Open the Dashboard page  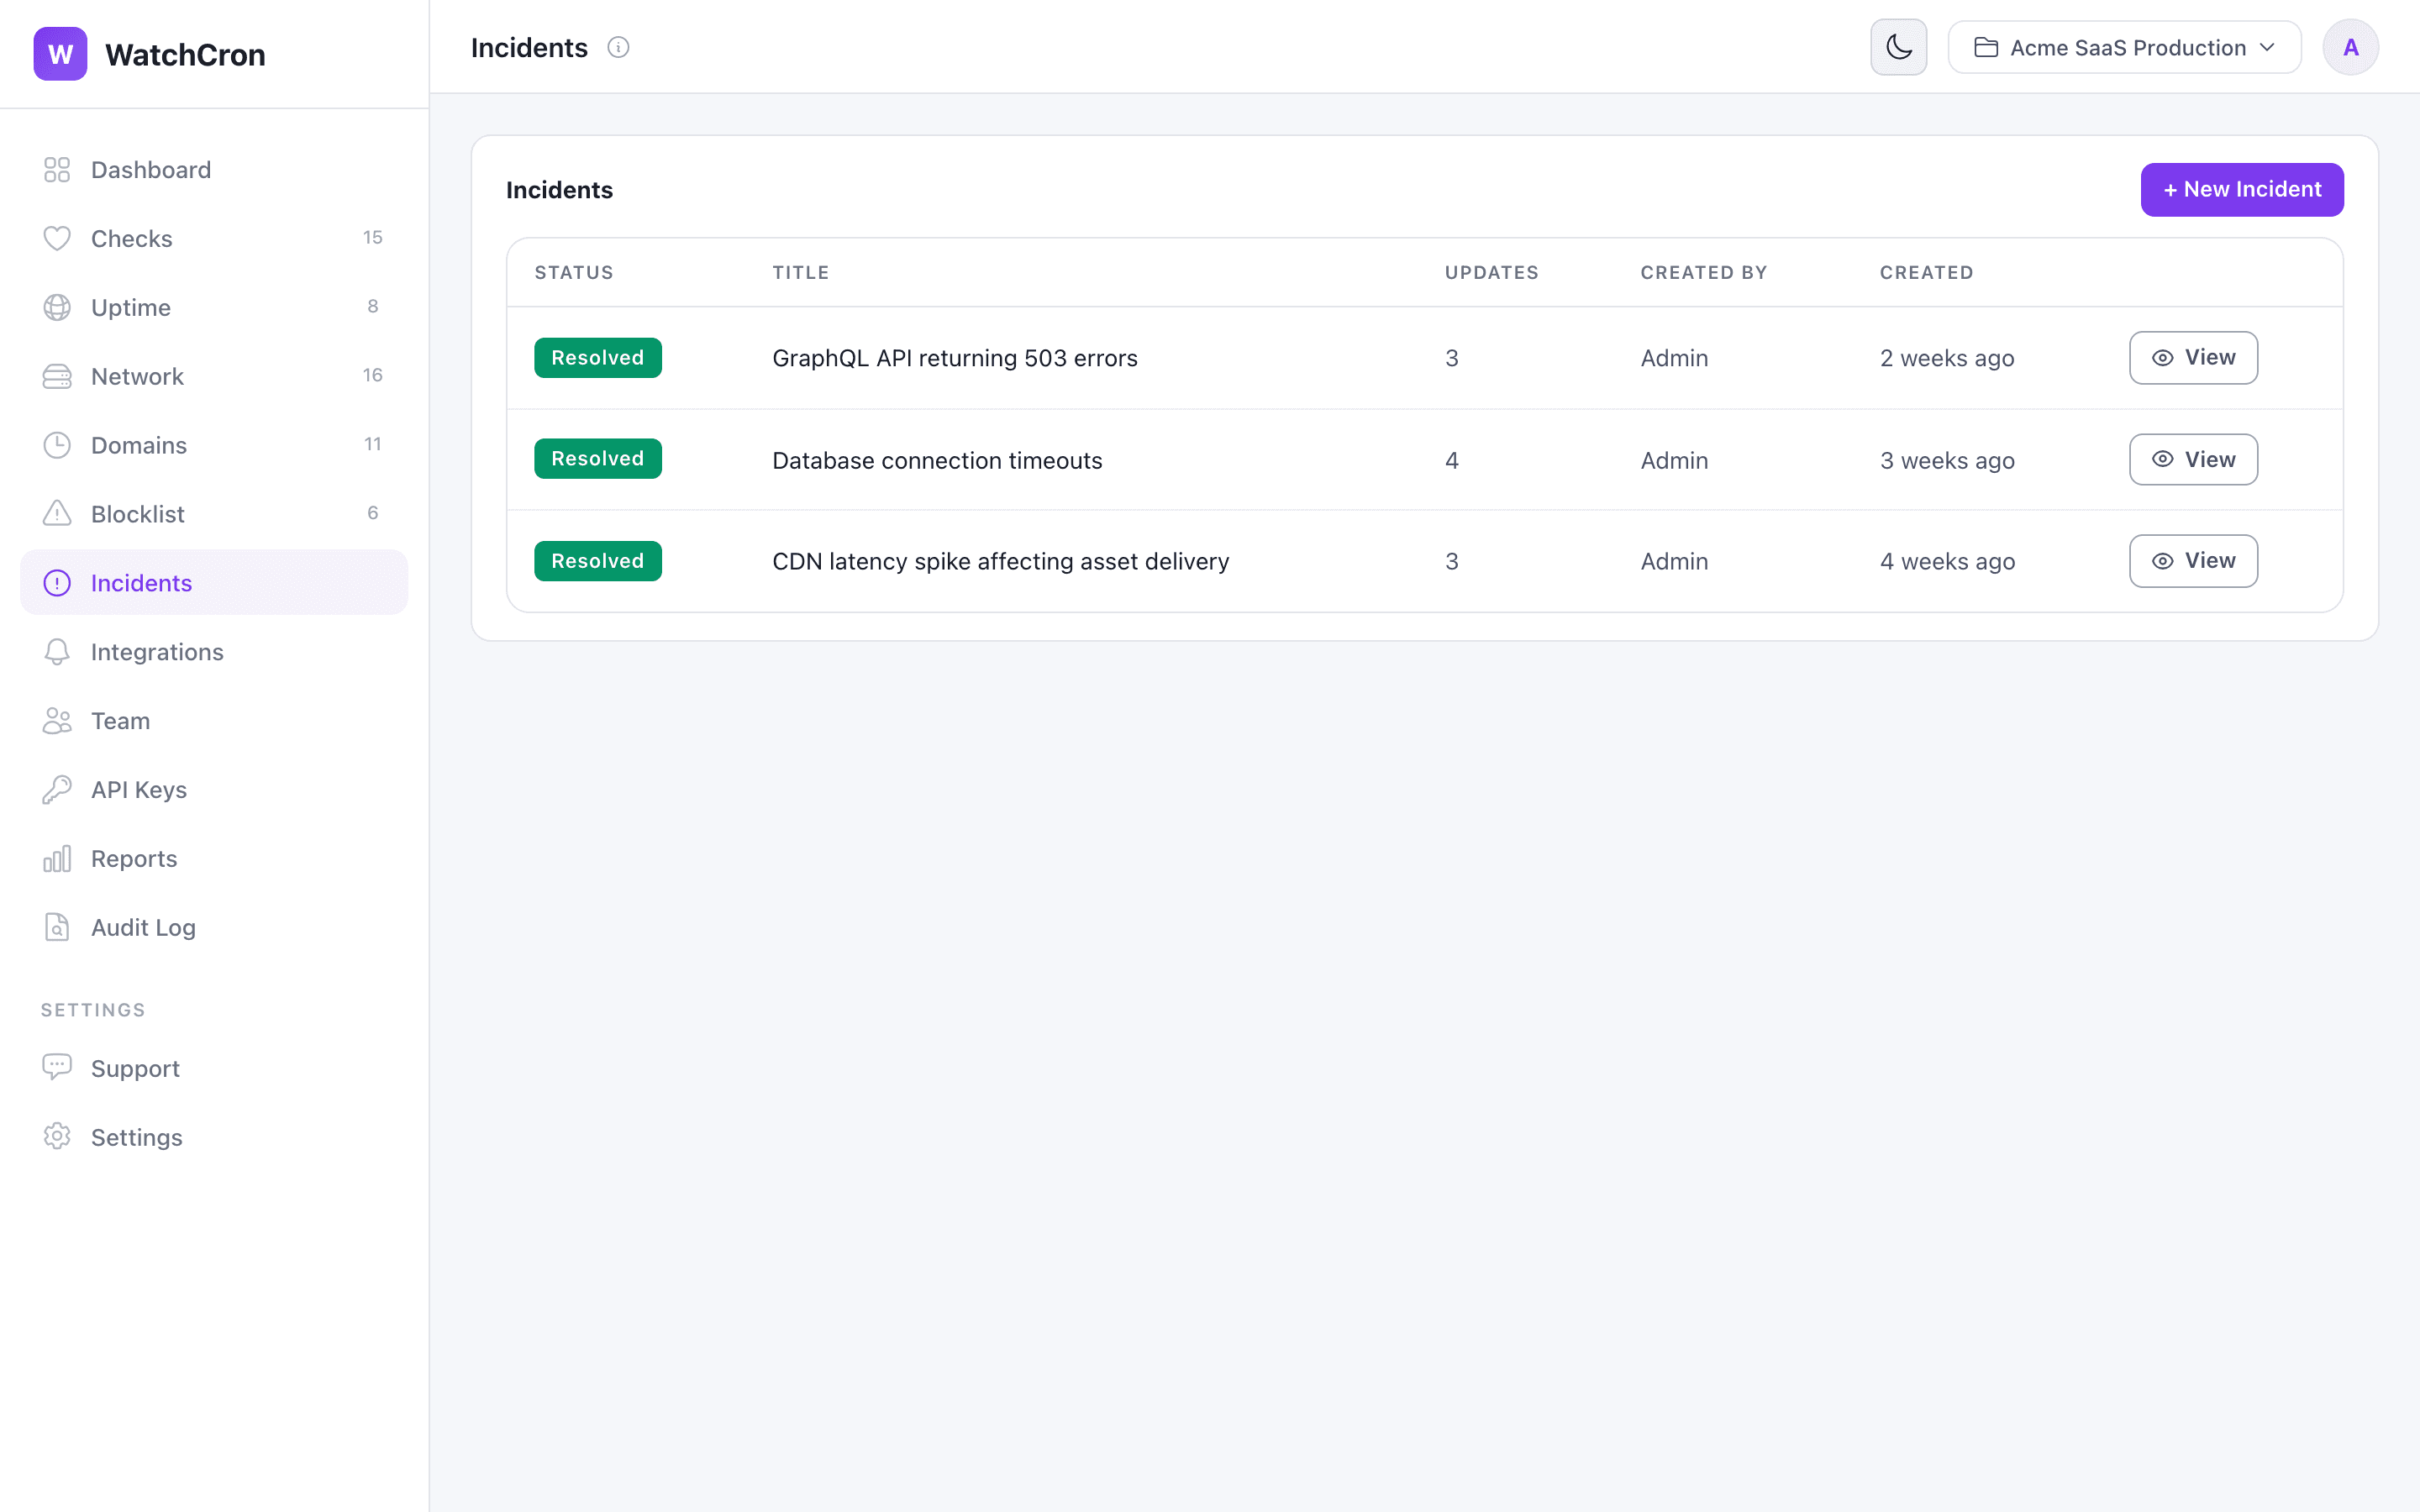click(214, 170)
